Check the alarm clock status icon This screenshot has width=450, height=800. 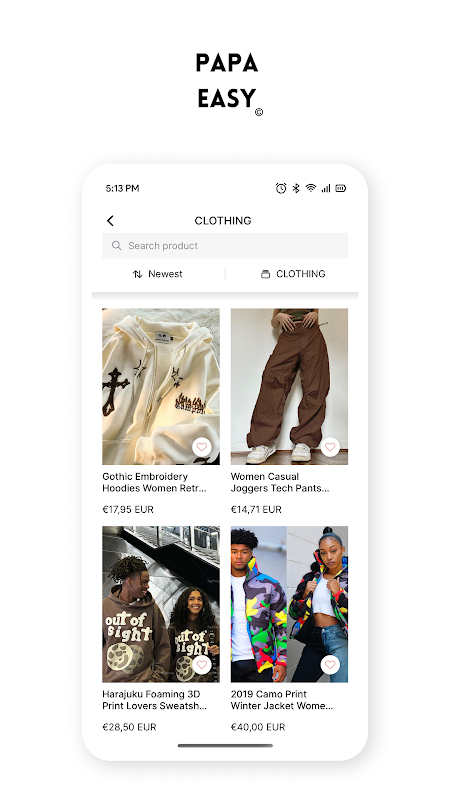click(281, 188)
